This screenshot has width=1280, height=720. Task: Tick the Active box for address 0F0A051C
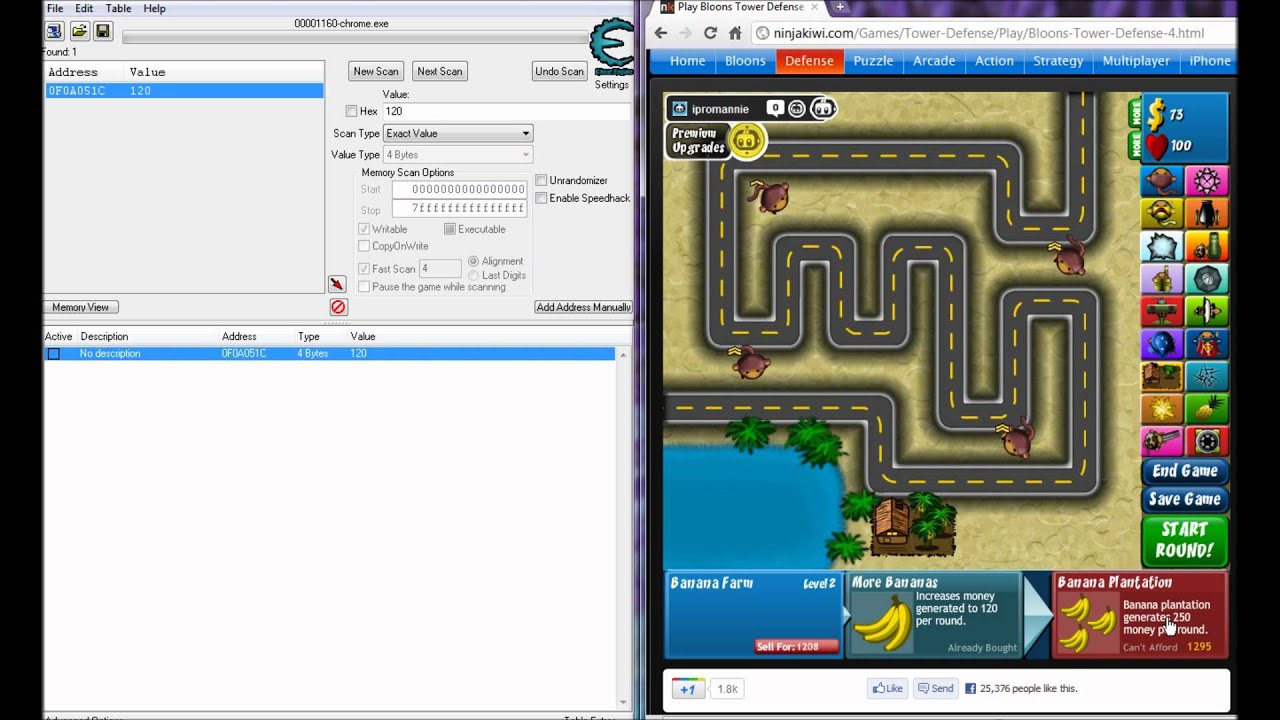tap(54, 354)
